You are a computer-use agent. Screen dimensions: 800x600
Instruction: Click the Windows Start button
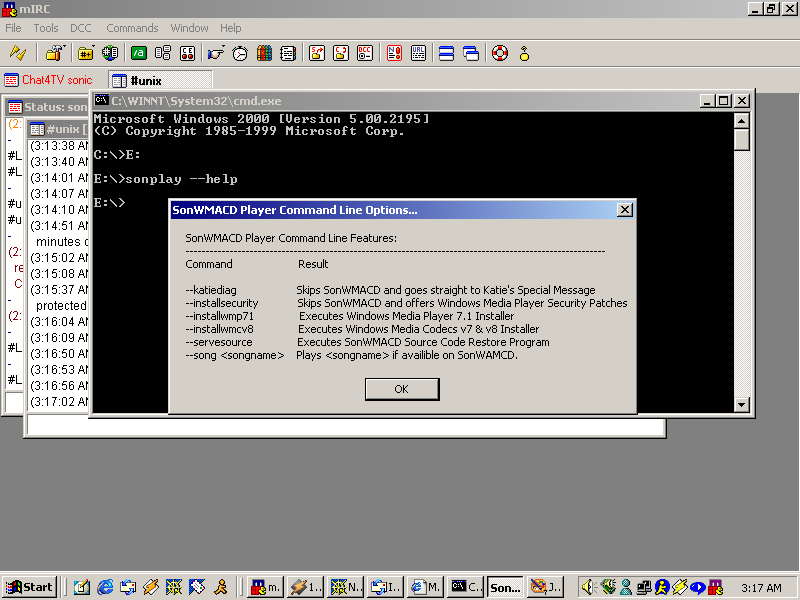[x=29, y=587]
